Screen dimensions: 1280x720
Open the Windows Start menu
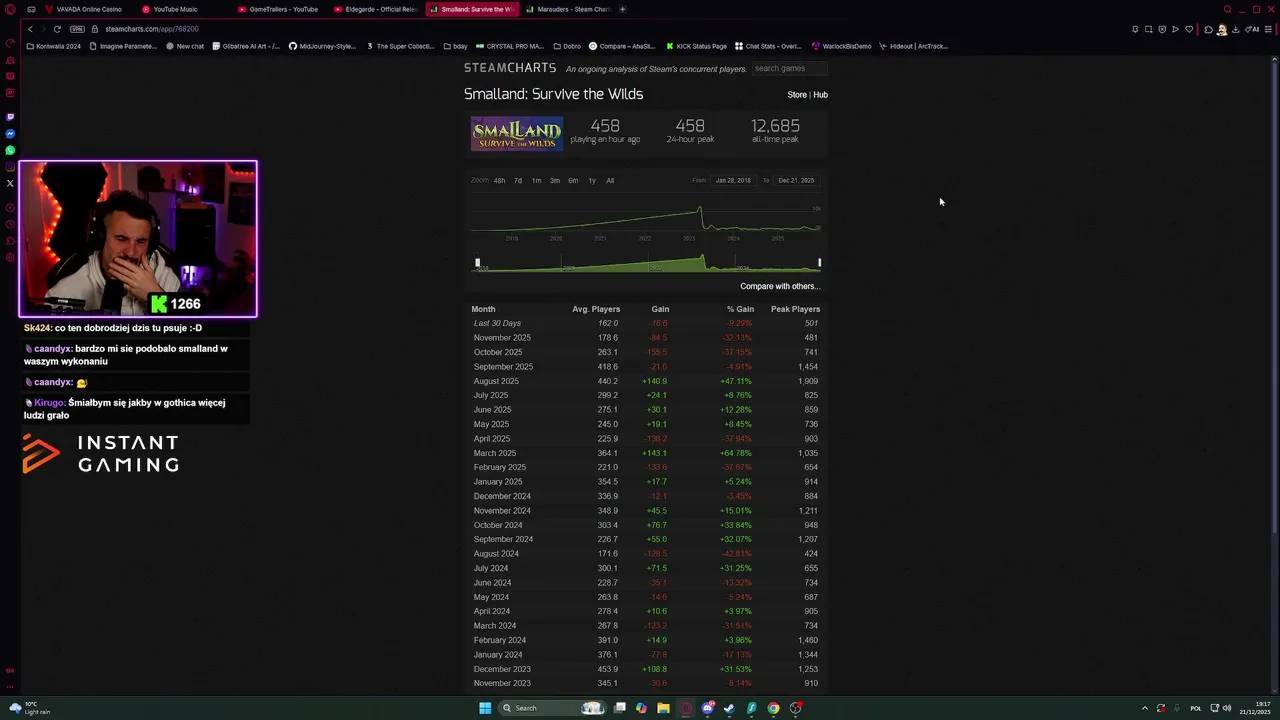(x=485, y=708)
